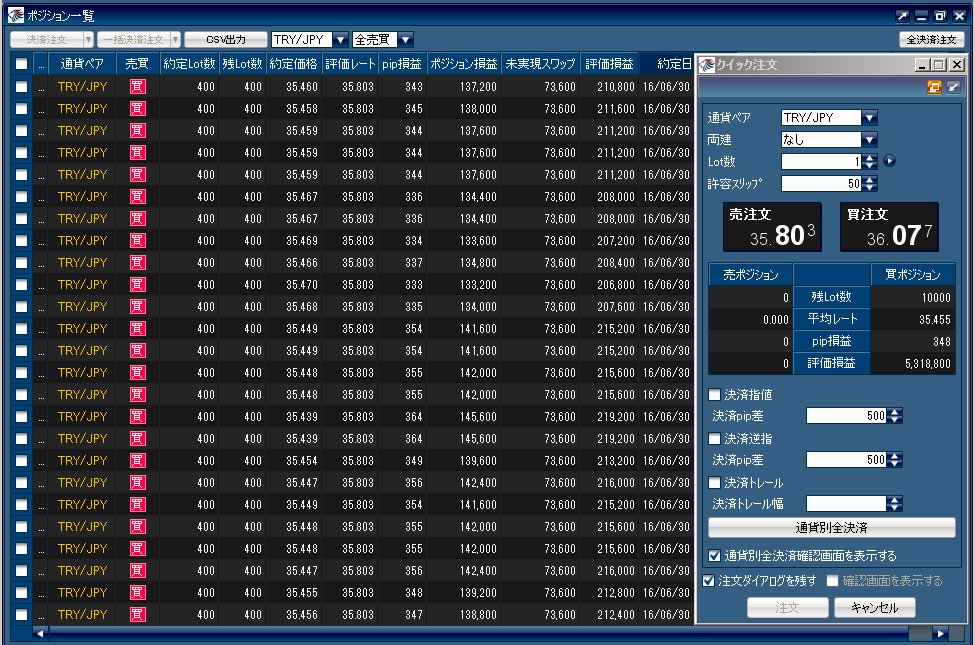Click the CSV出力 button
This screenshot has width=975, height=645.
tap(226, 40)
